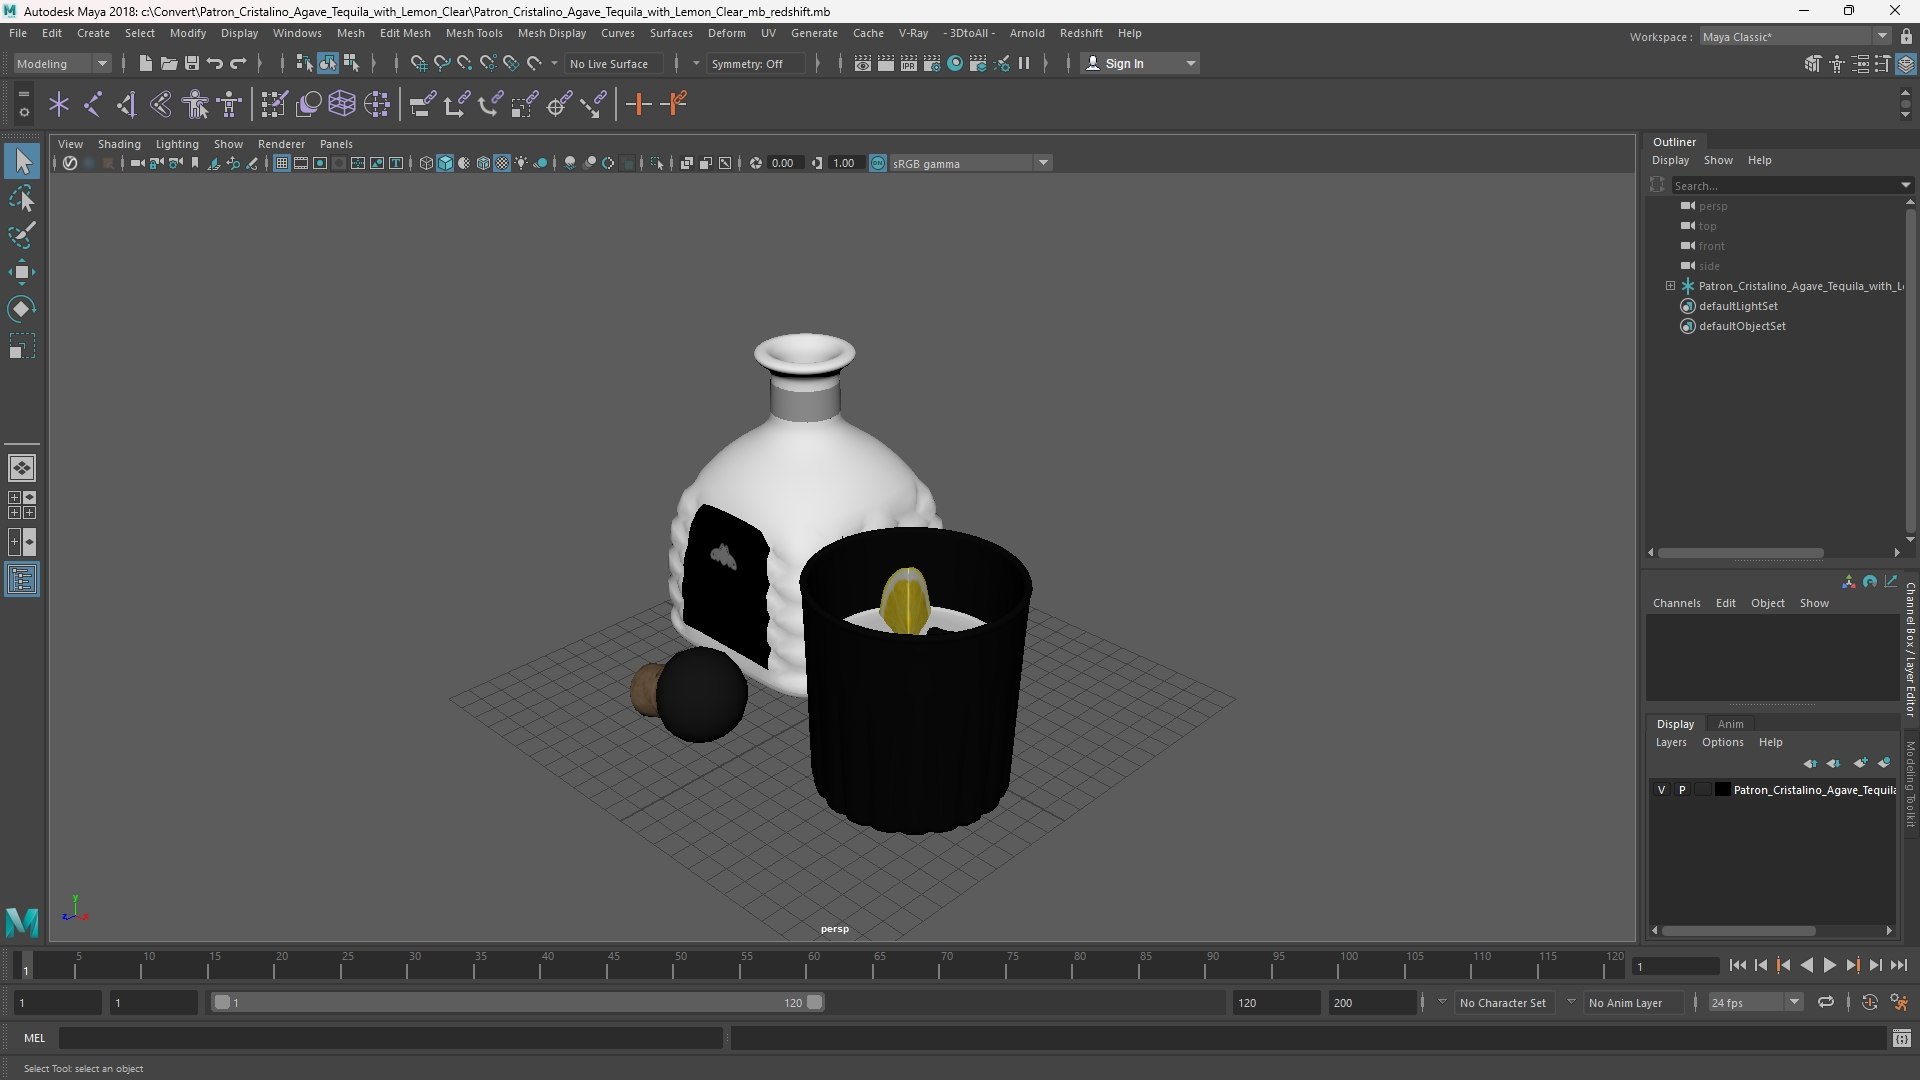Click the current frame input field
The width and height of the screenshot is (1920, 1080).
(x=1675, y=966)
